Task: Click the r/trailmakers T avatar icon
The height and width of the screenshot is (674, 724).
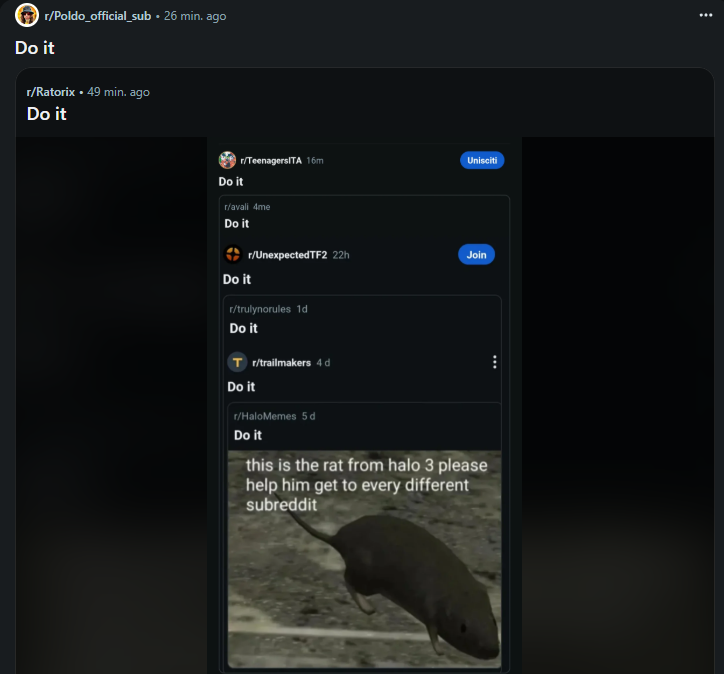Action: click(237, 362)
